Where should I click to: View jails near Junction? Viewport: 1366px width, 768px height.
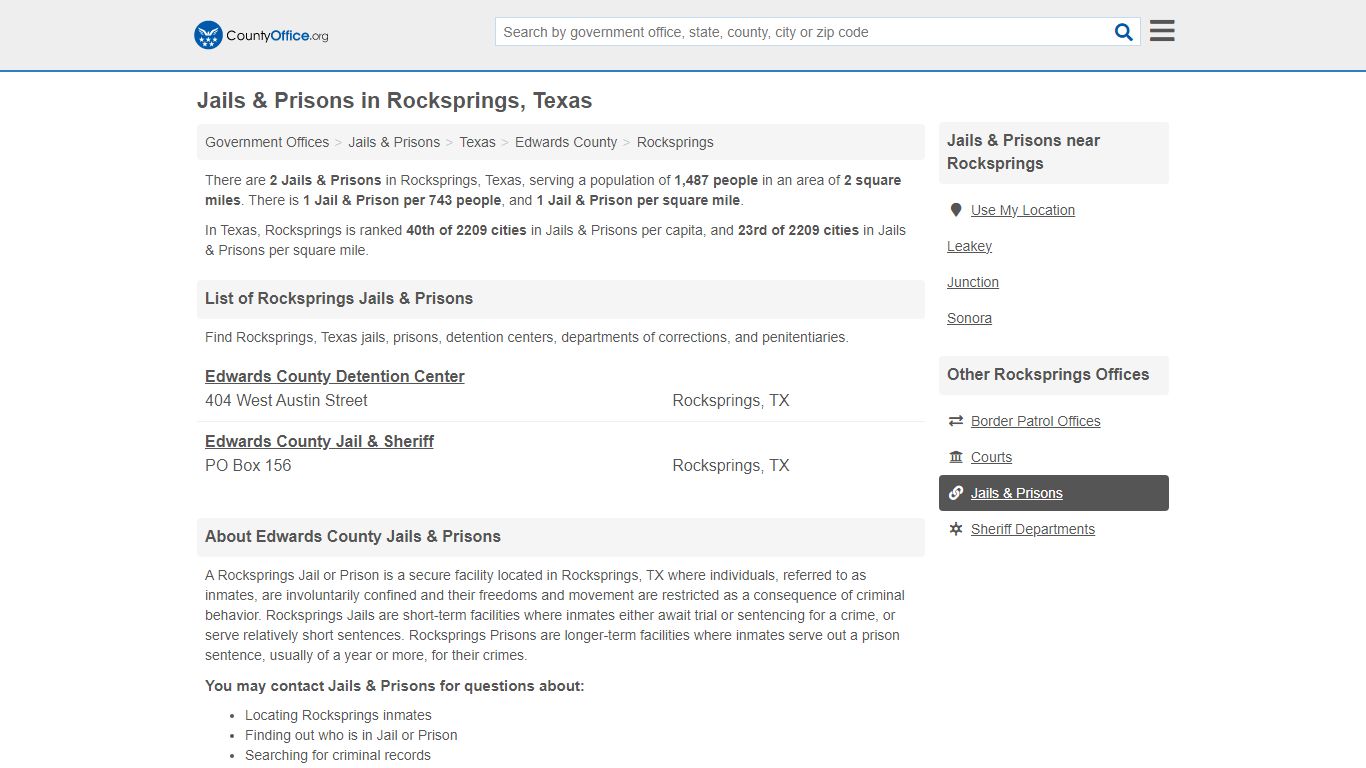point(973,282)
